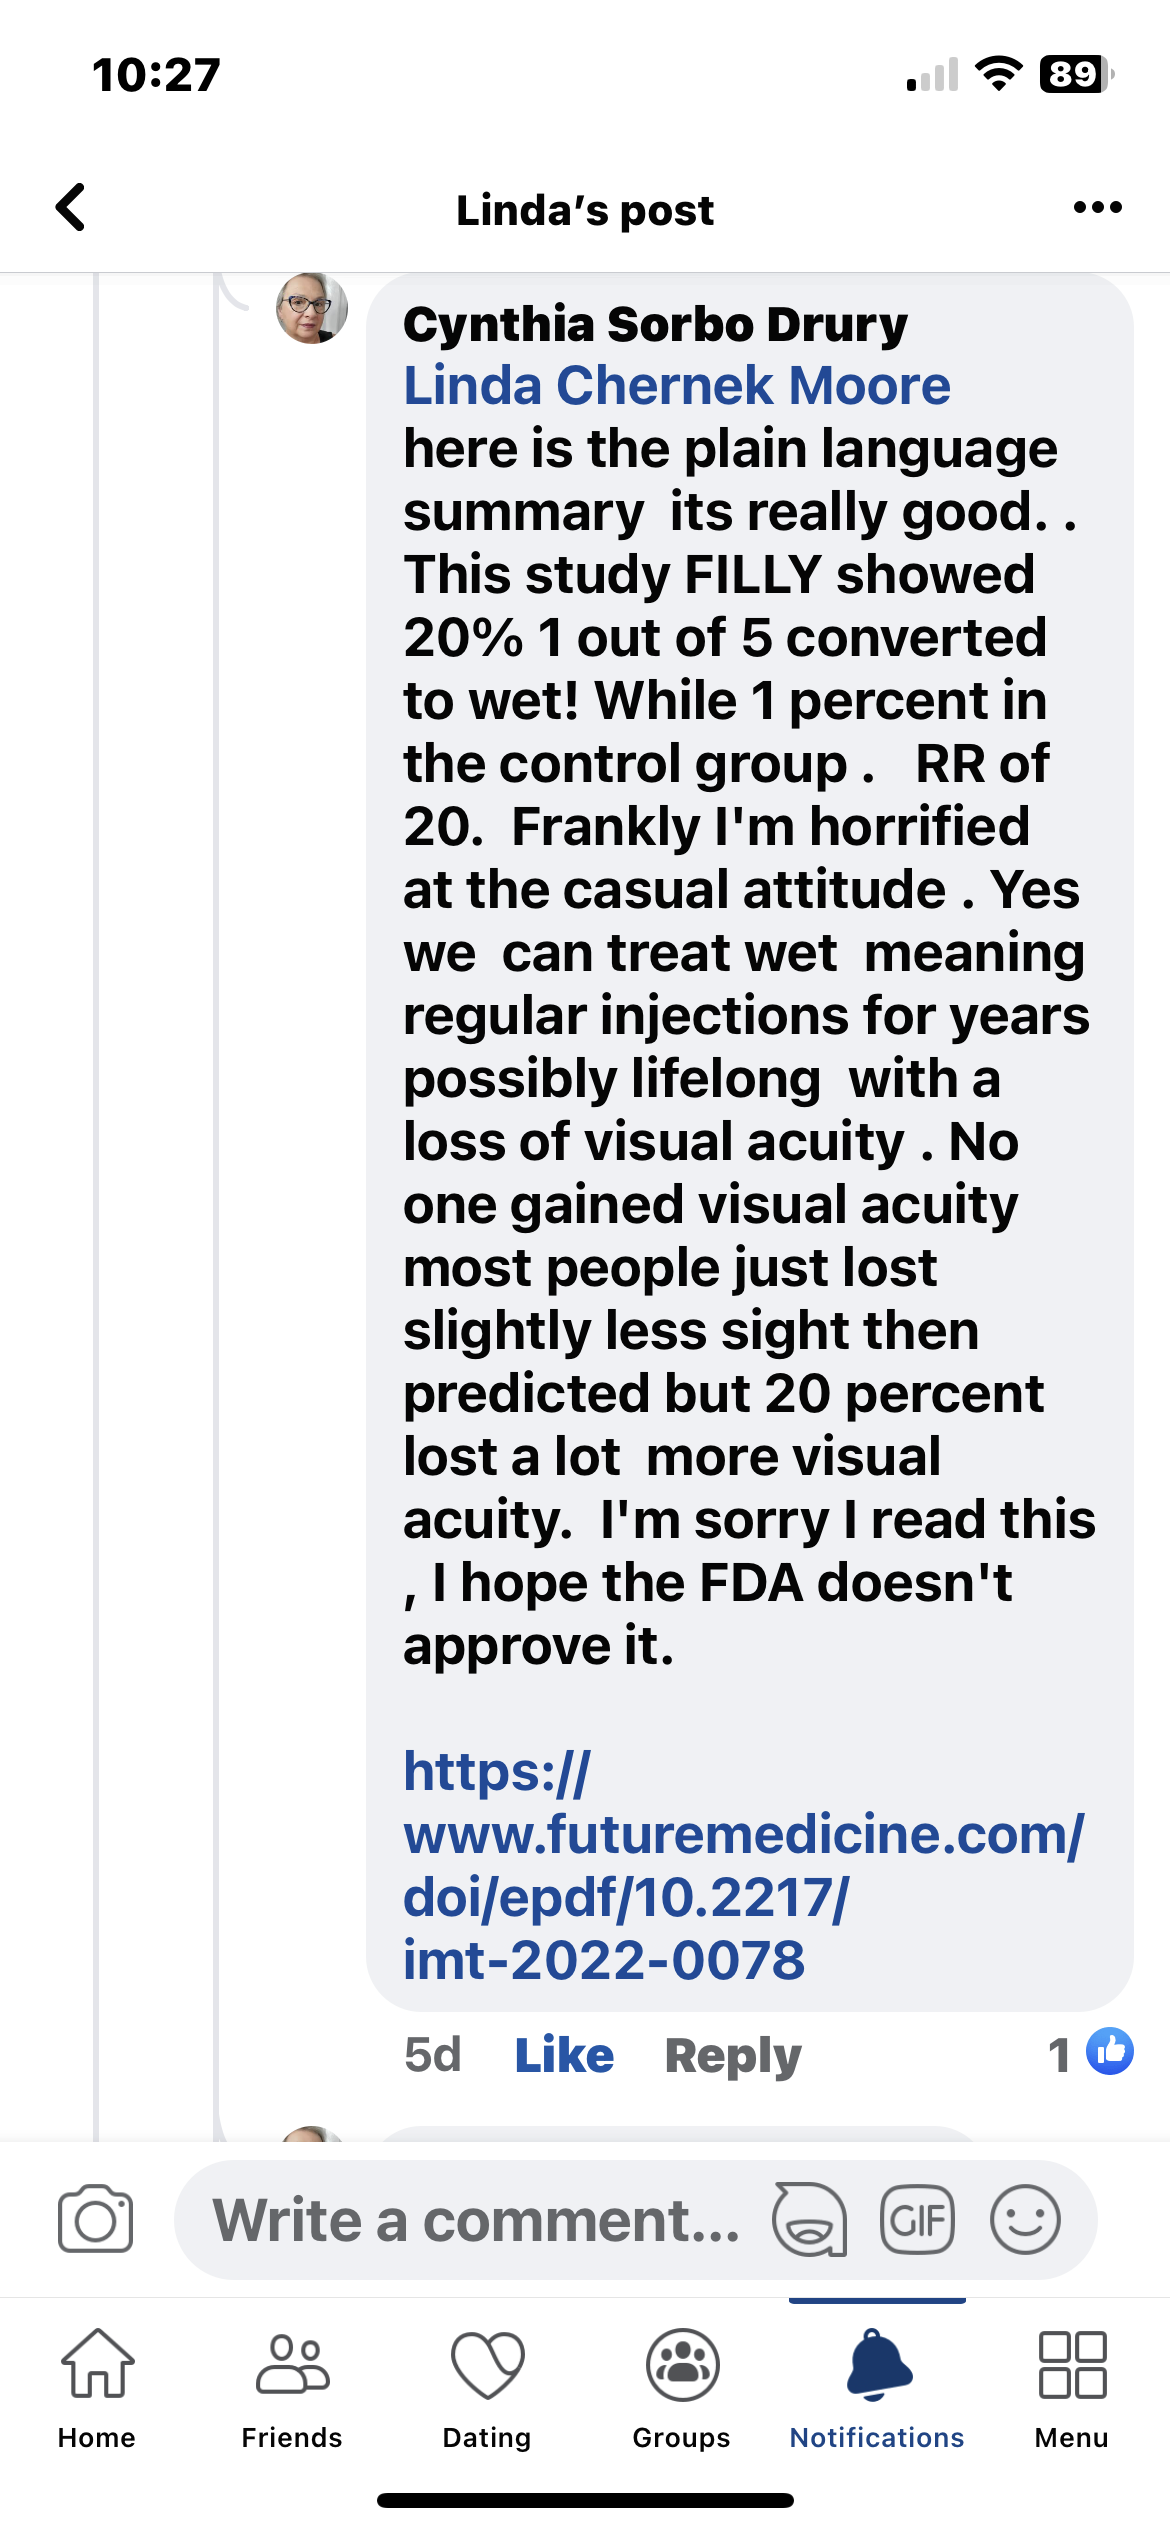The width and height of the screenshot is (1170, 2532).
Task: Tap the commenter's profile picture
Action: click(x=312, y=308)
